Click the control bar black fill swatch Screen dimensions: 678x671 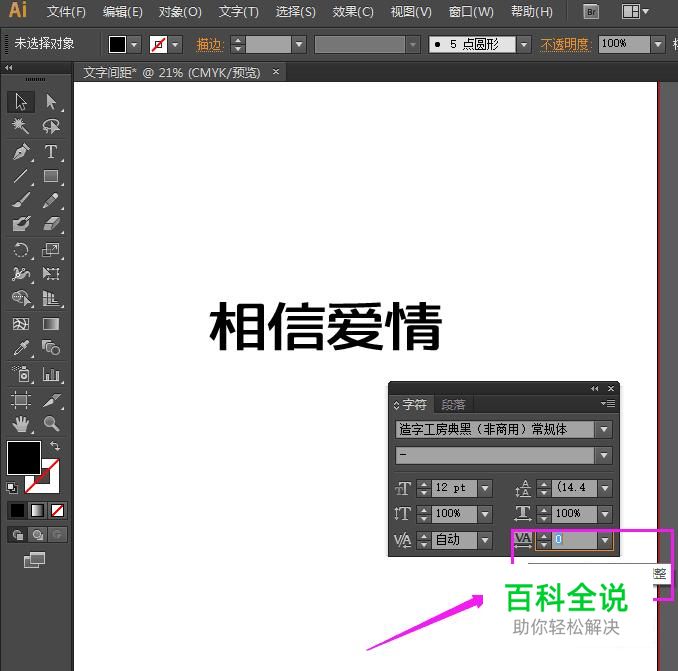pos(117,45)
